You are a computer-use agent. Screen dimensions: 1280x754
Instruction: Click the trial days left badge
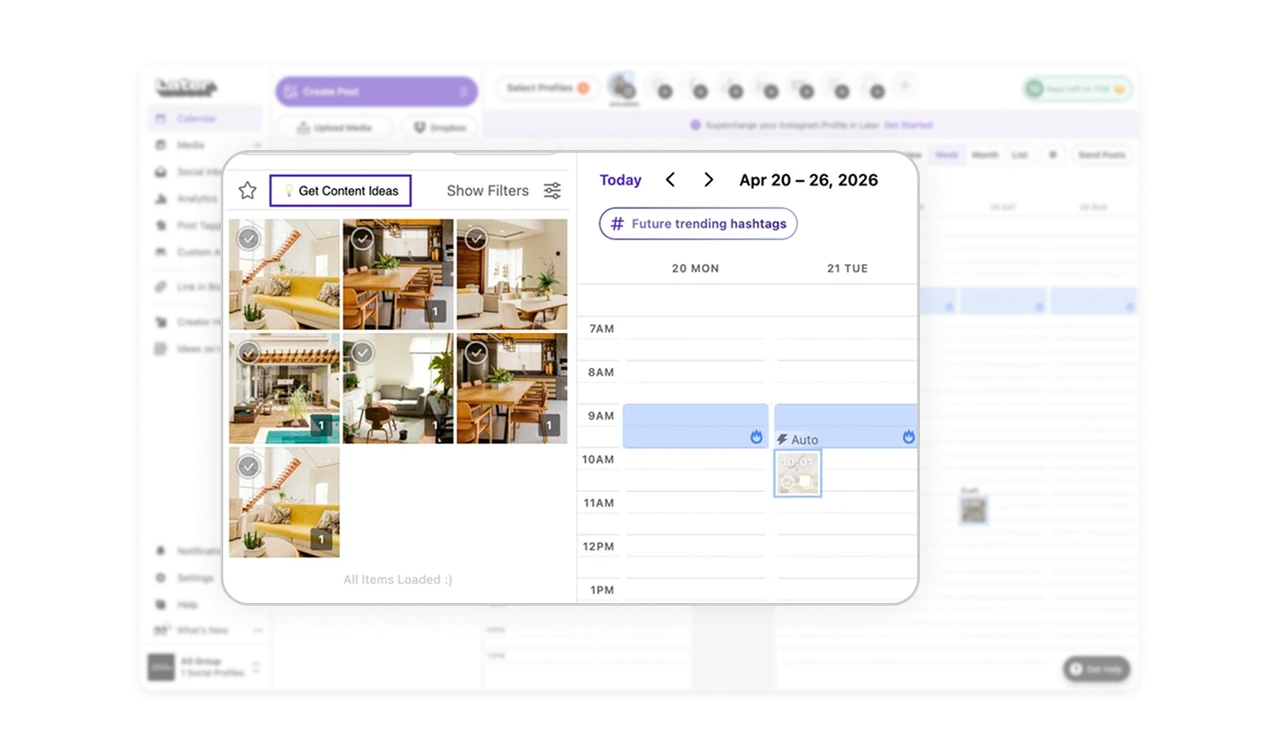(x=1077, y=89)
